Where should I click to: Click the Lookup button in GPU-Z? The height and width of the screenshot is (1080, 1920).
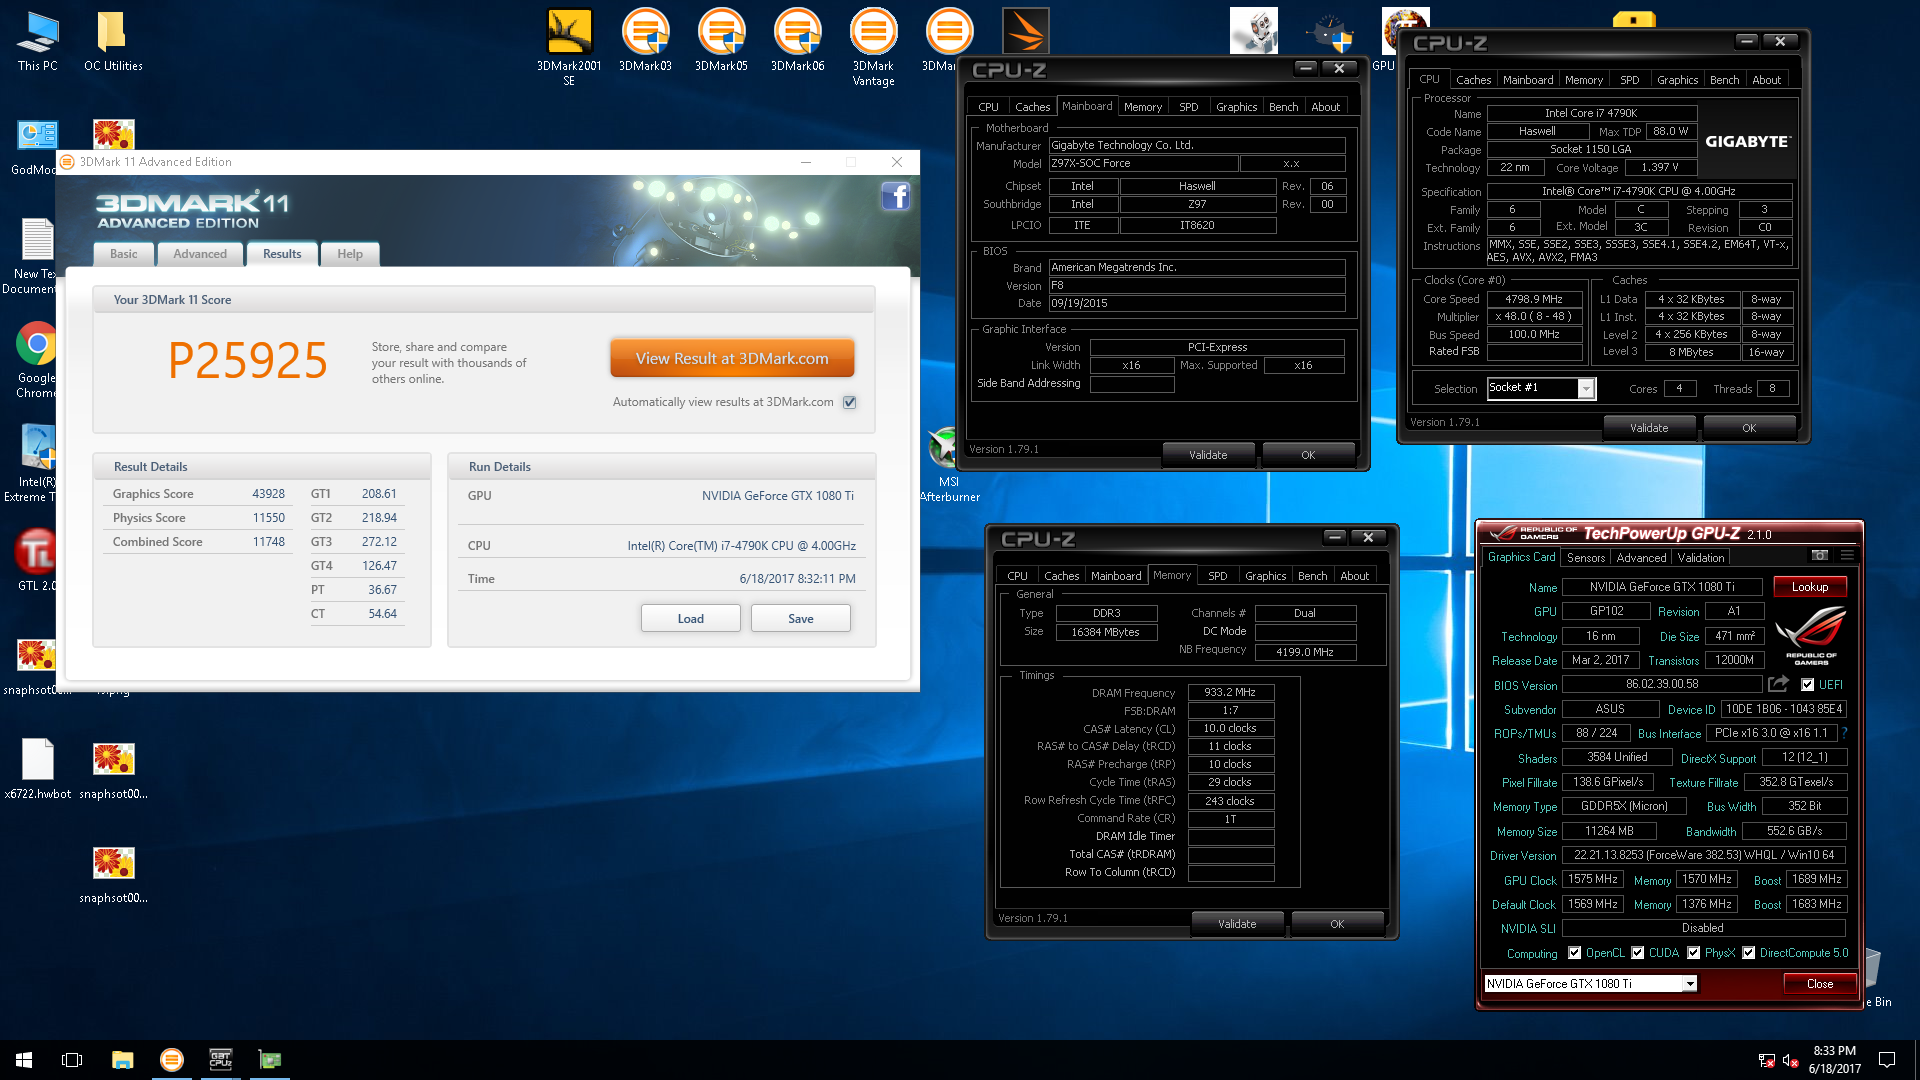click(1809, 587)
